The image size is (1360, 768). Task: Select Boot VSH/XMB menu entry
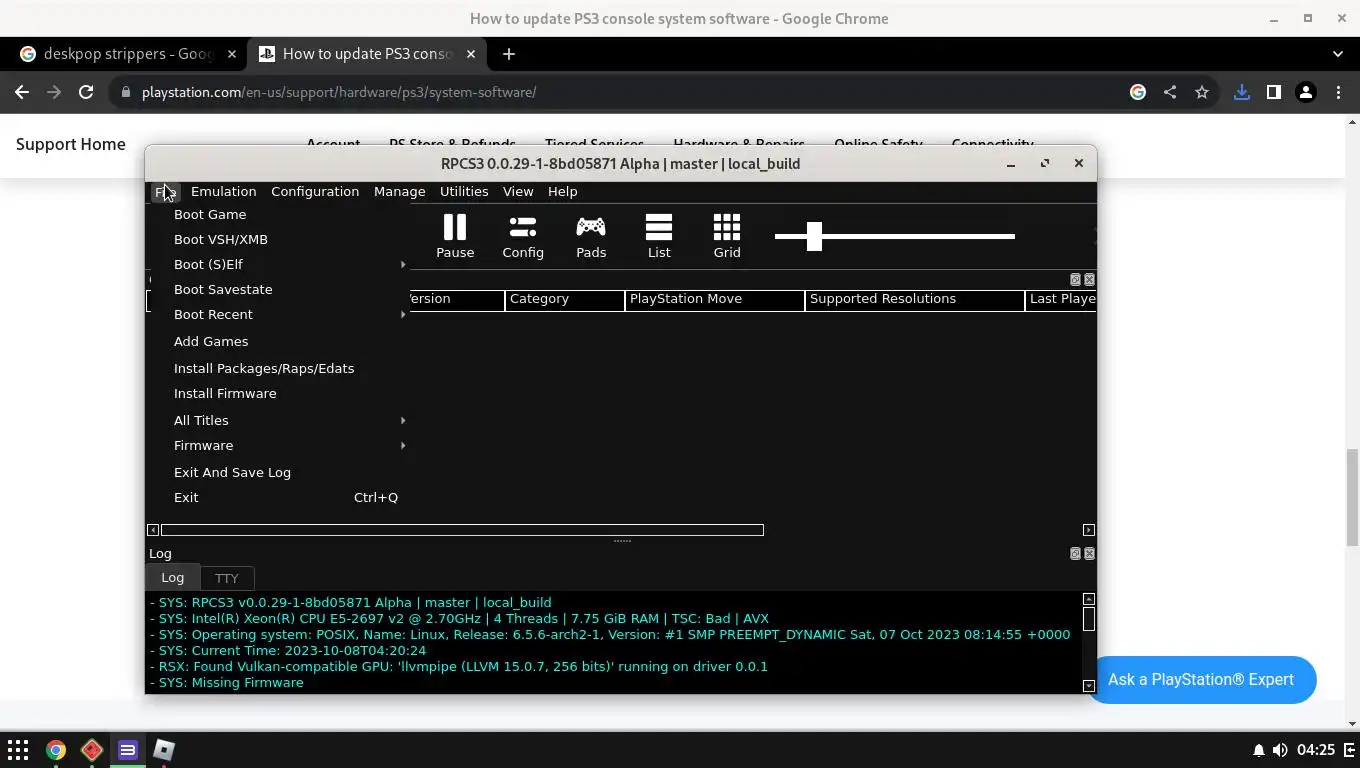tap(278, 239)
